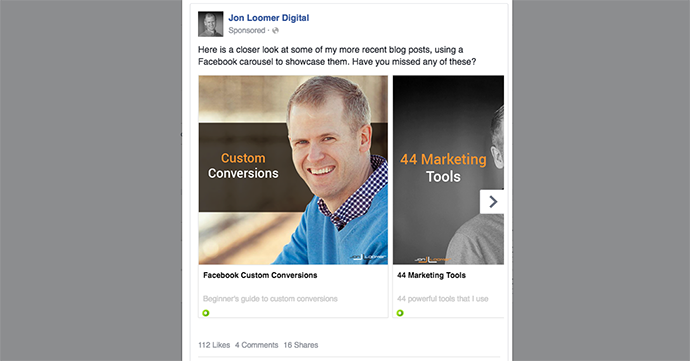The height and width of the screenshot is (361, 690).
Task: Advance carousel with the right arrow
Action: (492, 202)
